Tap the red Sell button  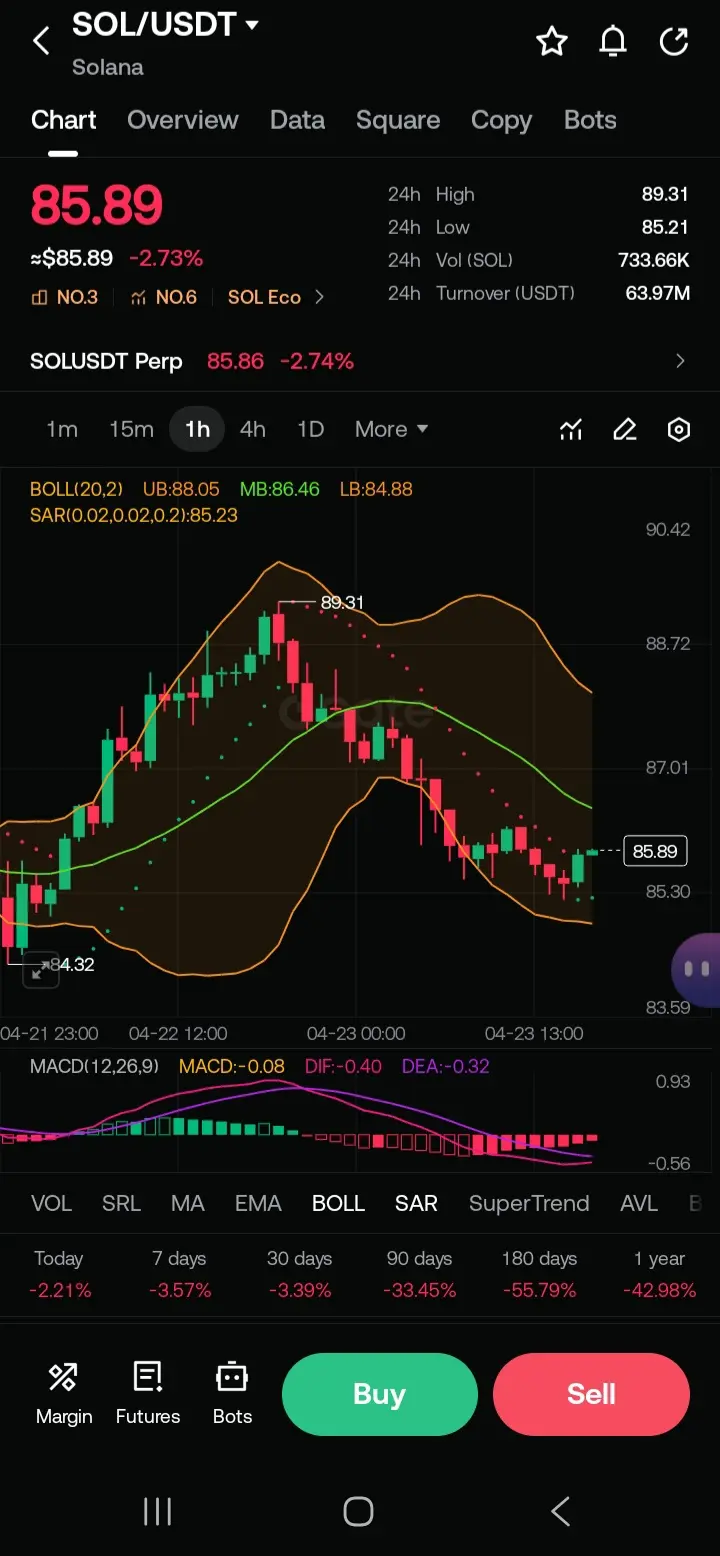pos(591,1394)
